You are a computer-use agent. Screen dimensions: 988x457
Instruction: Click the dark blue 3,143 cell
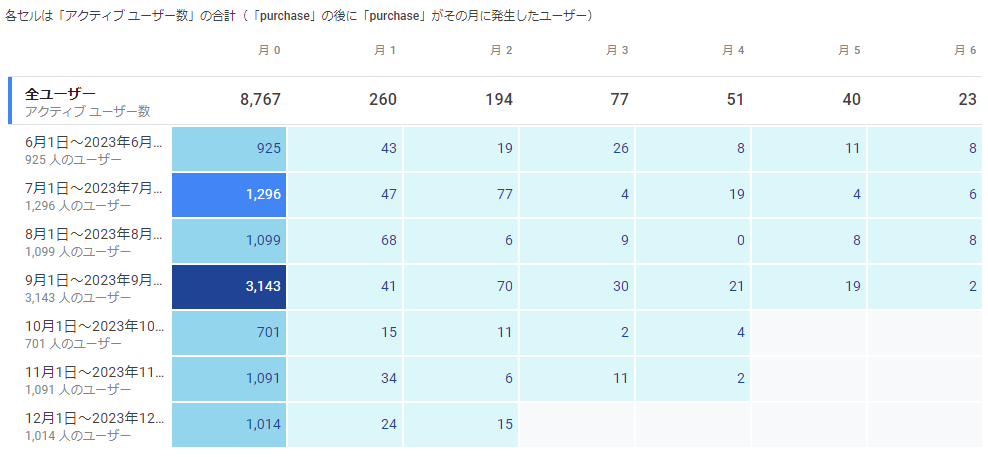coord(230,287)
